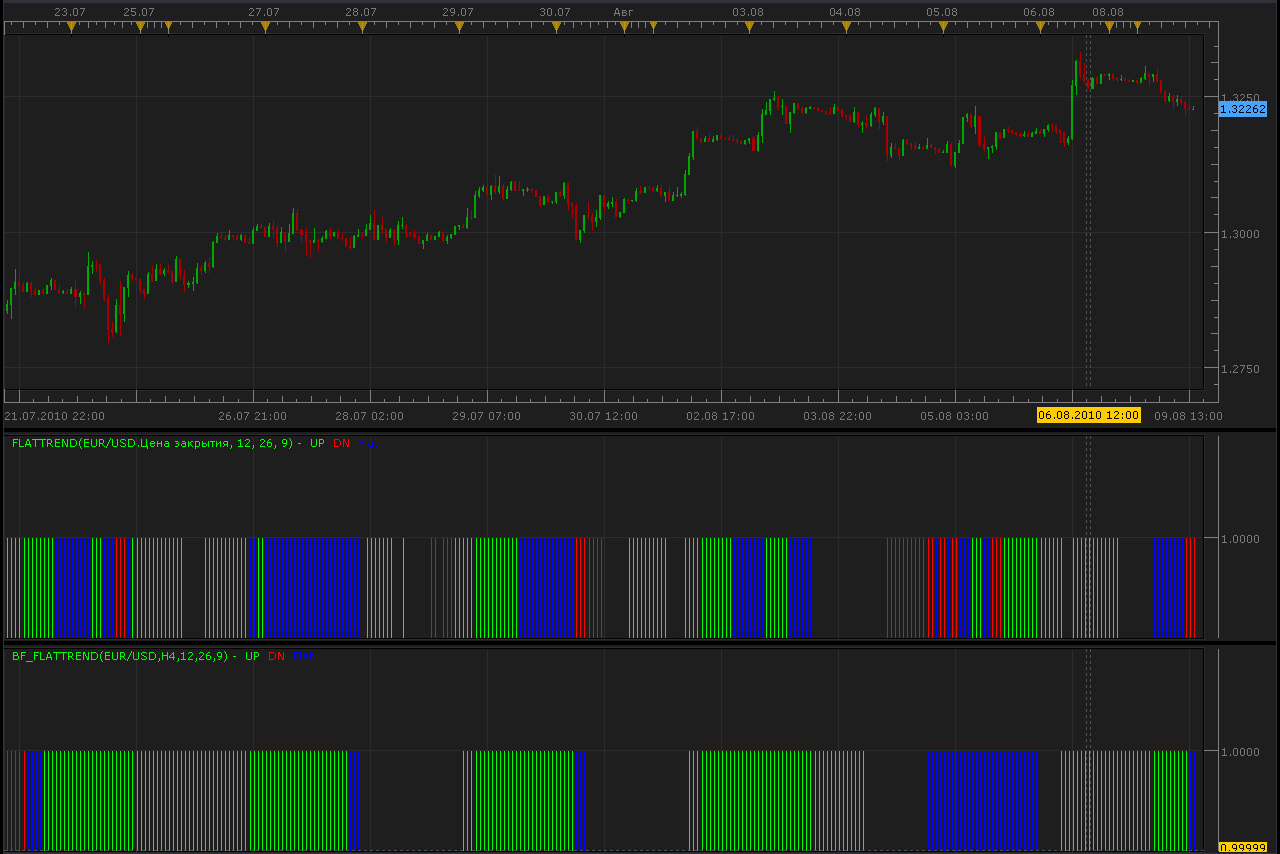Select the triangle marker under 05.08
This screenshot has height=854, width=1280.
coord(943,27)
